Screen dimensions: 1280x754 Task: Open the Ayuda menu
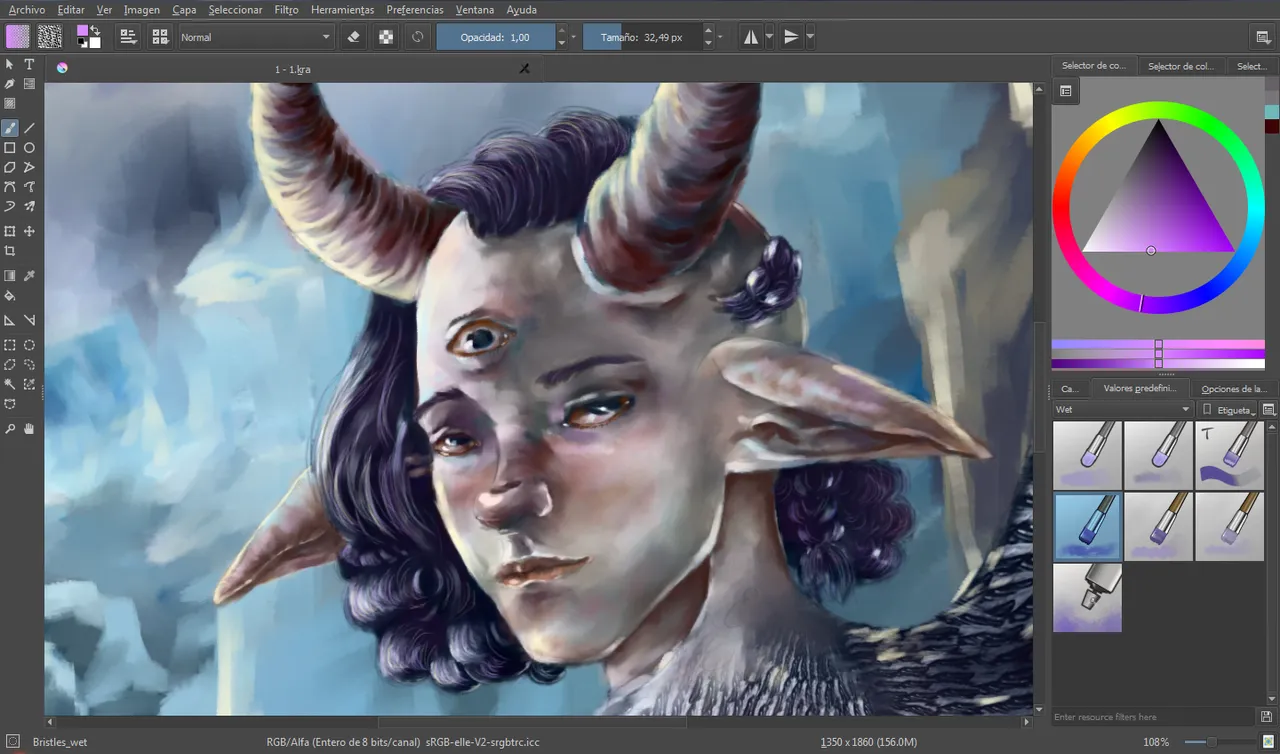pyautogui.click(x=521, y=9)
